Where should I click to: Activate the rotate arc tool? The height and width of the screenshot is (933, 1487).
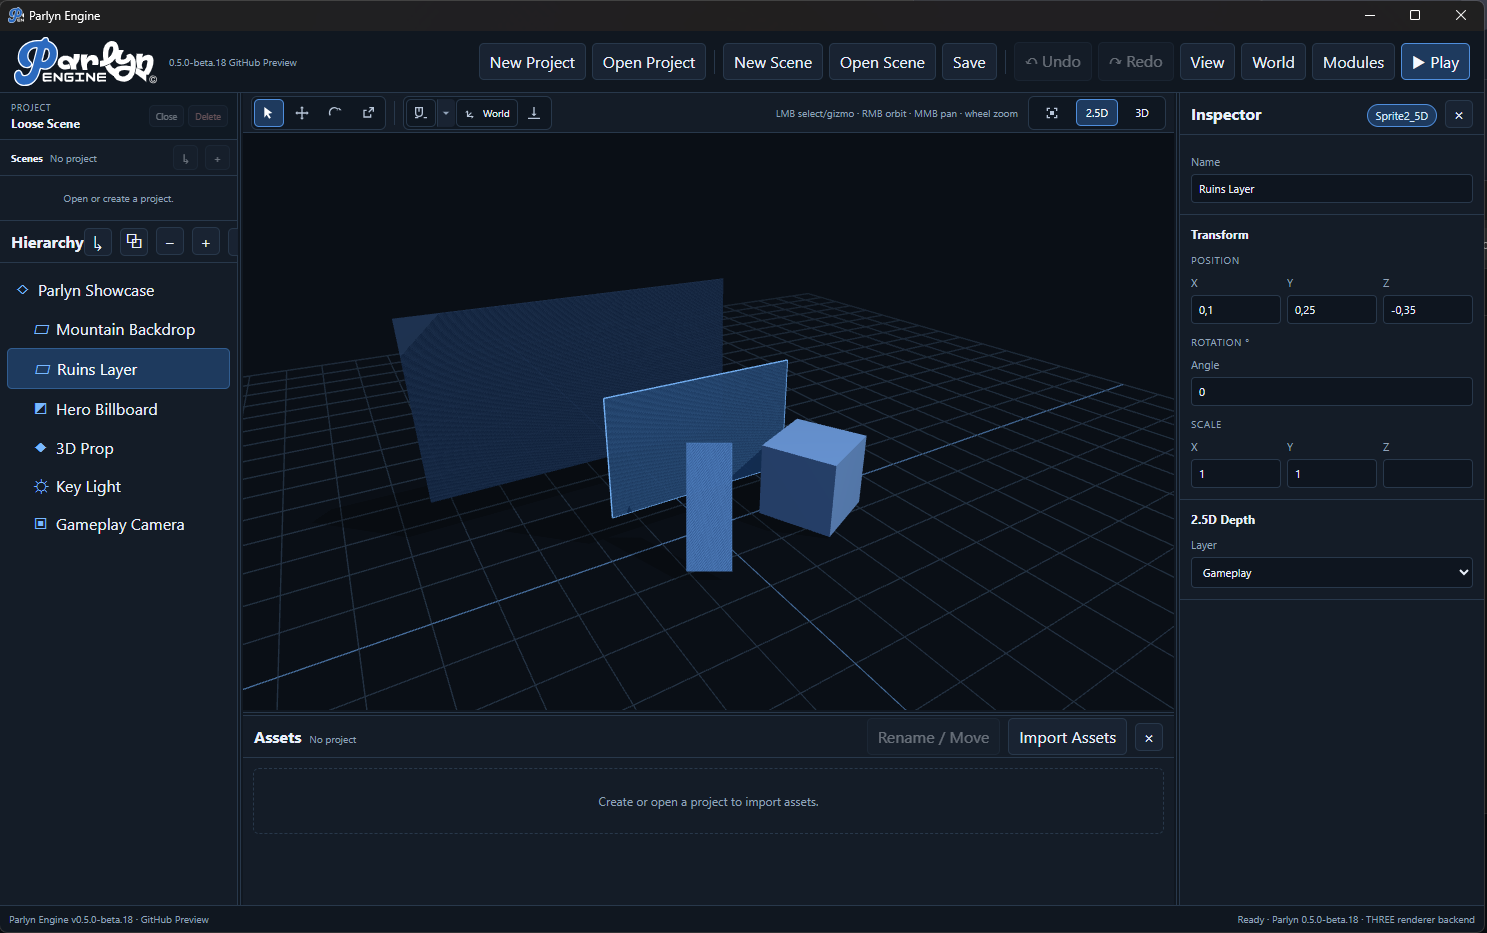[335, 113]
